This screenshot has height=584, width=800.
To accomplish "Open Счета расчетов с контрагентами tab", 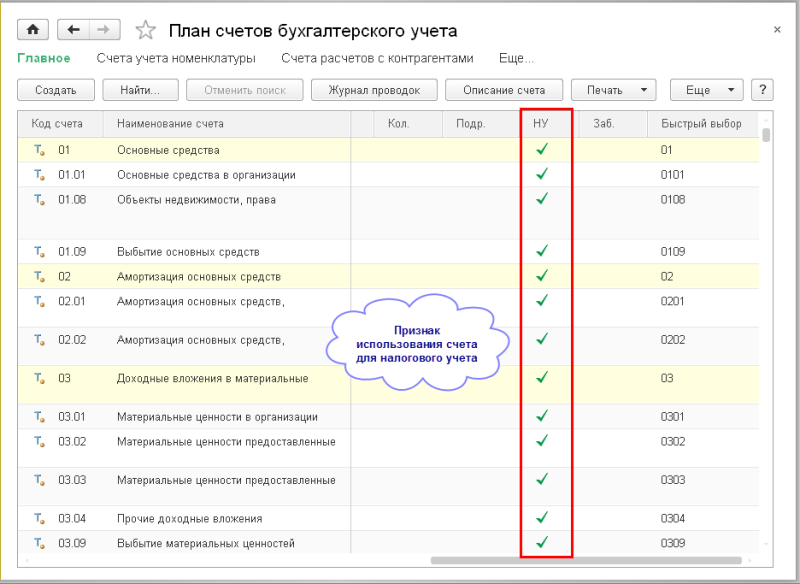I will tap(377, 59).
